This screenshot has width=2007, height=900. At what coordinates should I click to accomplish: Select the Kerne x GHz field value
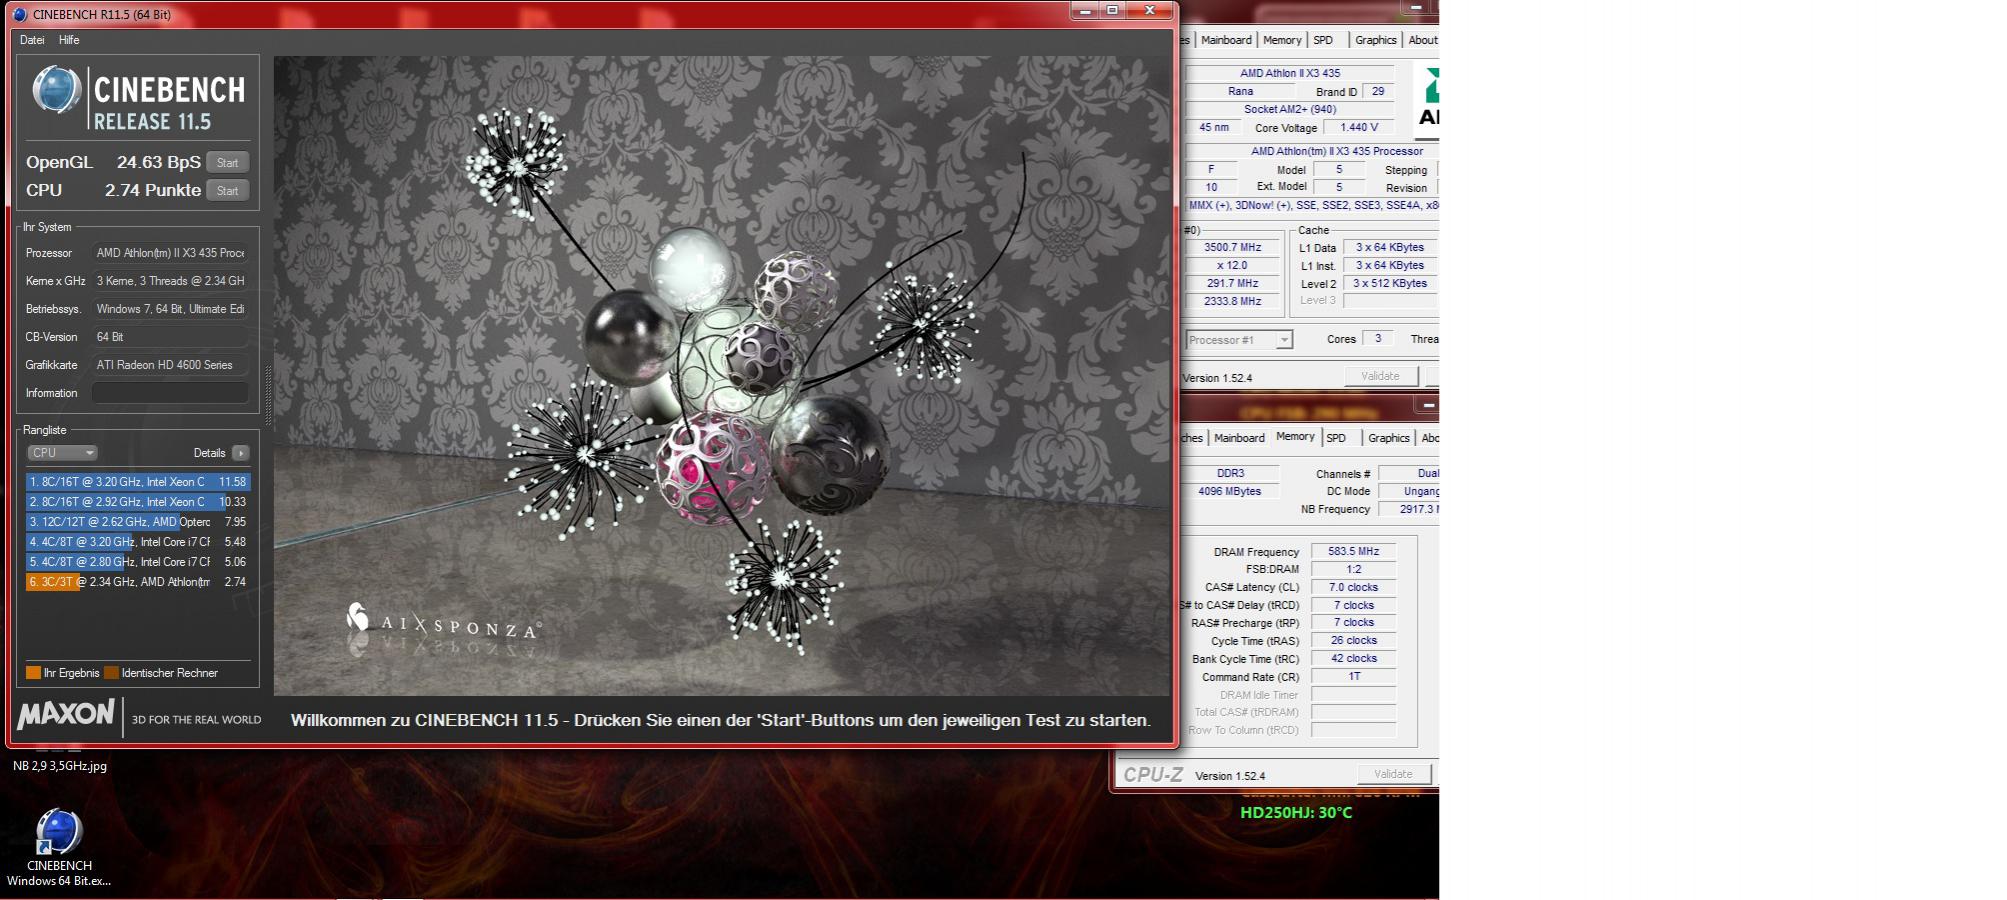[x=170, y=281]
